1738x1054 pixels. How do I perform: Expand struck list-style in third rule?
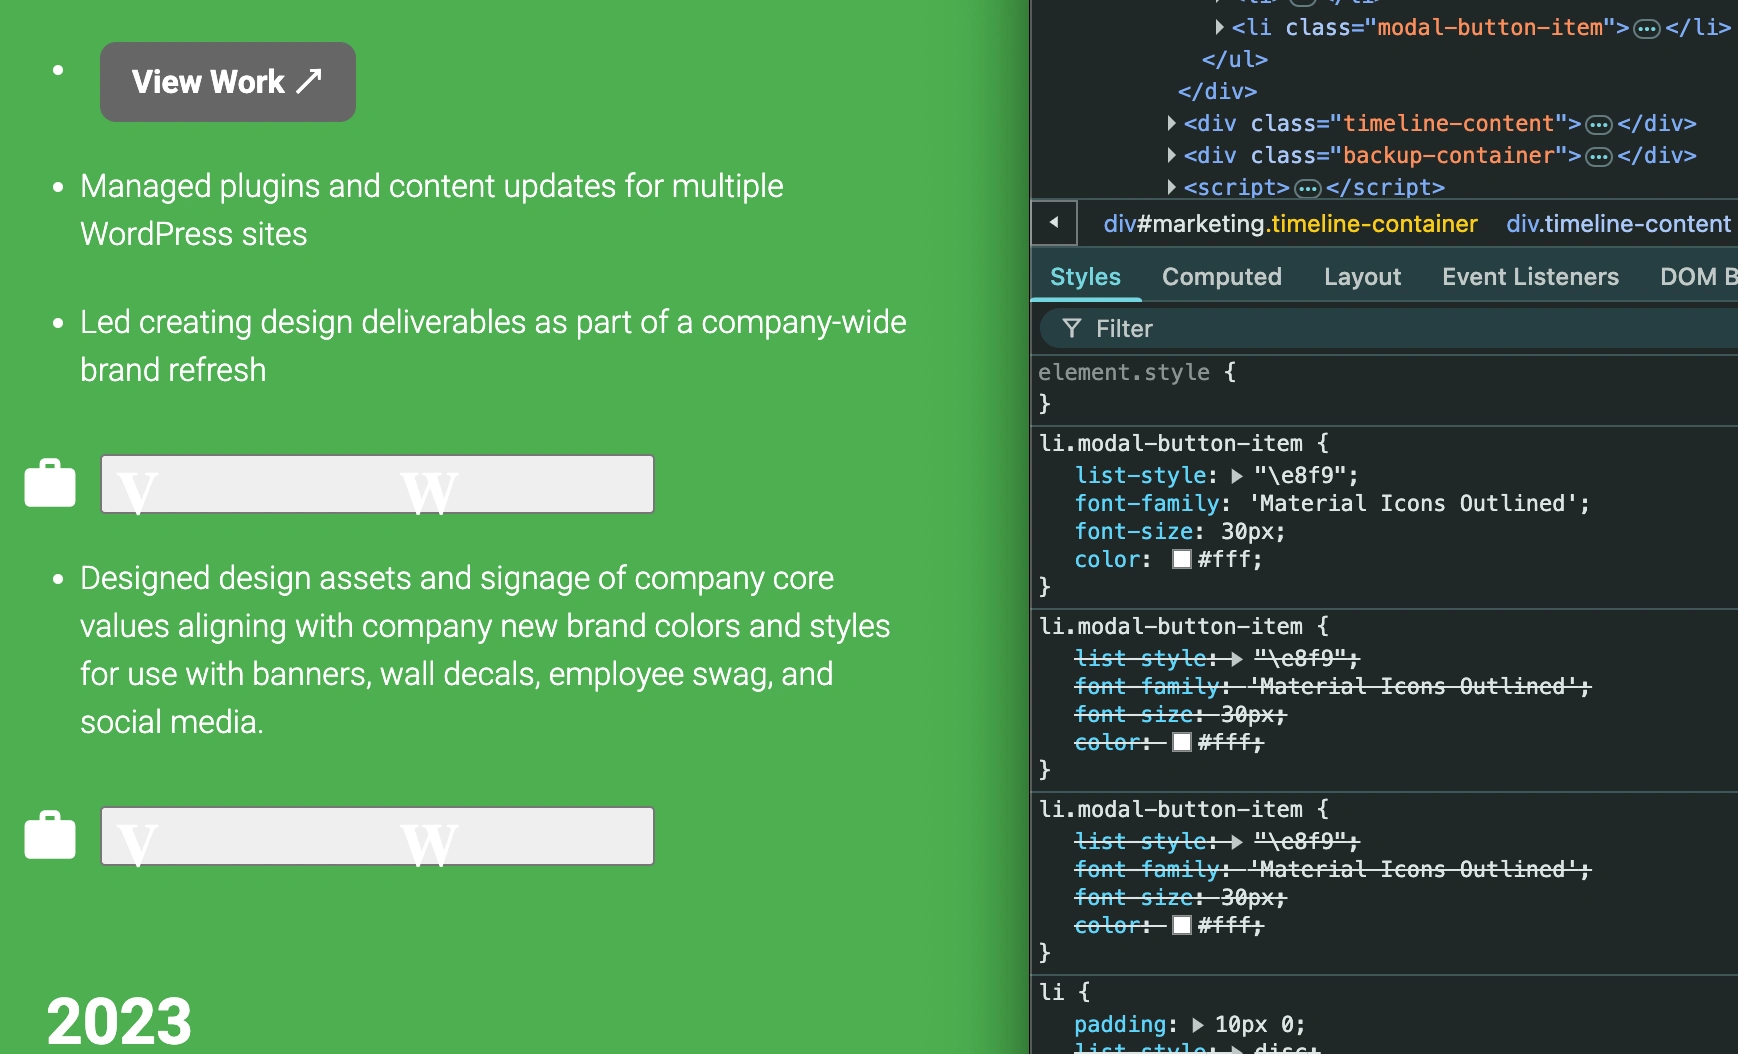coord(1237,842)
